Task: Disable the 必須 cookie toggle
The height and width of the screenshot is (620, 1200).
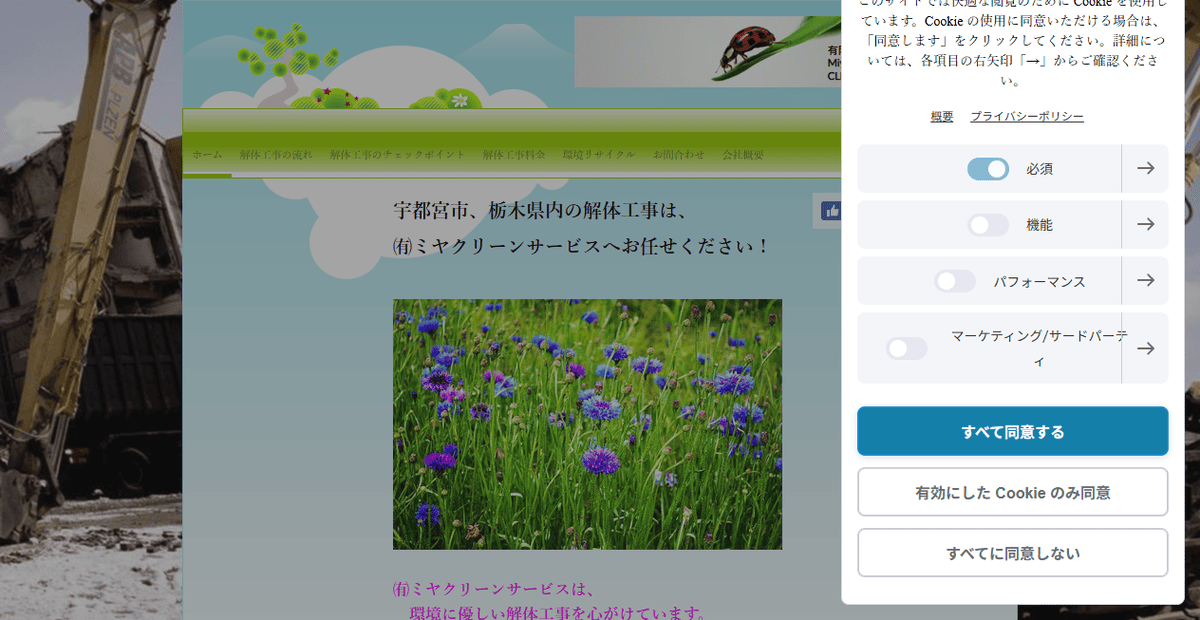Action: click(987, 169)
